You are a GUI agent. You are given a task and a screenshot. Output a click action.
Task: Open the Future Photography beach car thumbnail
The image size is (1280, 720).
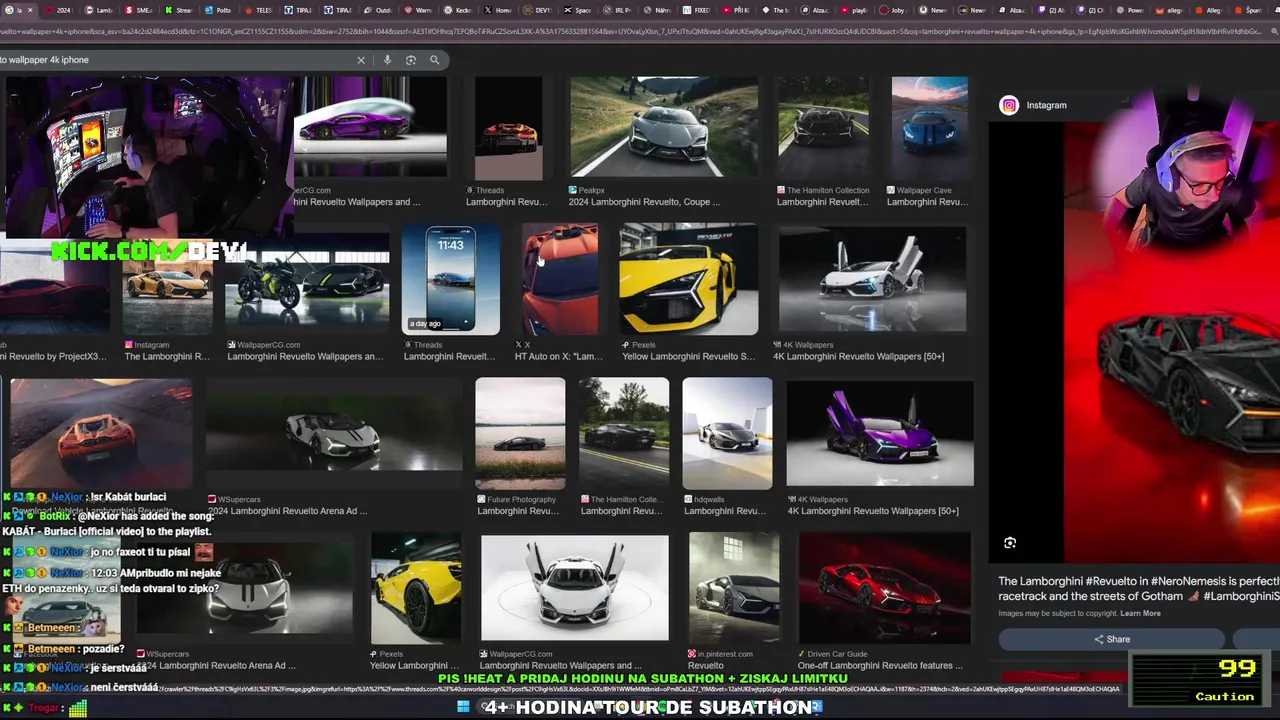pyautogui.click(x=520, y=433)
